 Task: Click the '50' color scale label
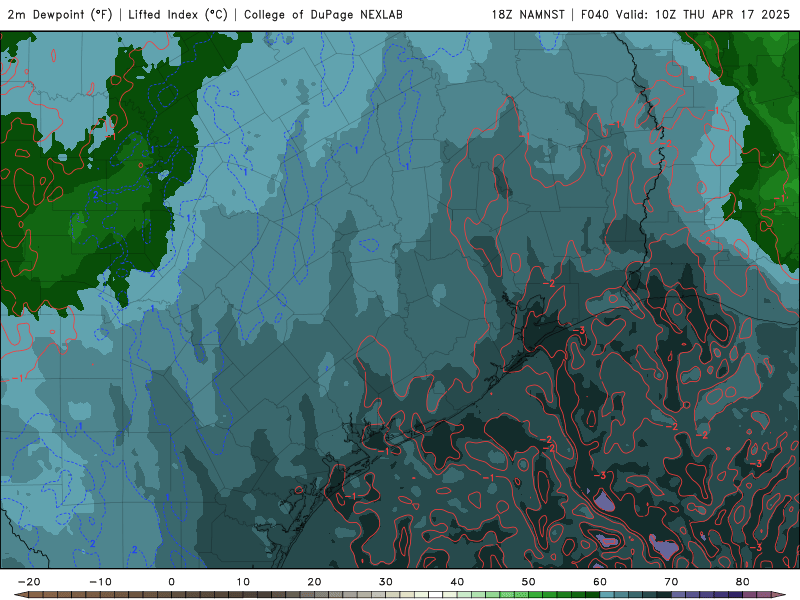529,582
